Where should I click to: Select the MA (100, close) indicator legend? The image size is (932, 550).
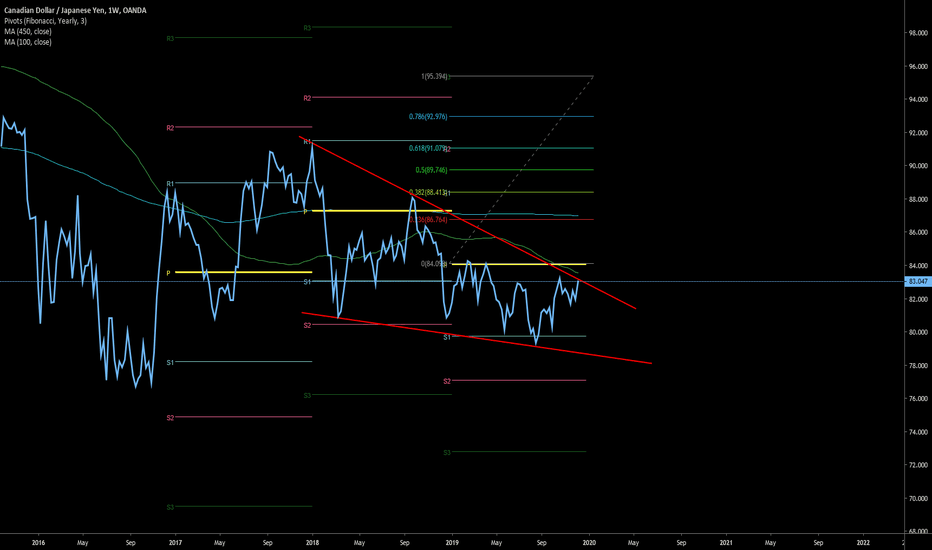coord(27,42)
